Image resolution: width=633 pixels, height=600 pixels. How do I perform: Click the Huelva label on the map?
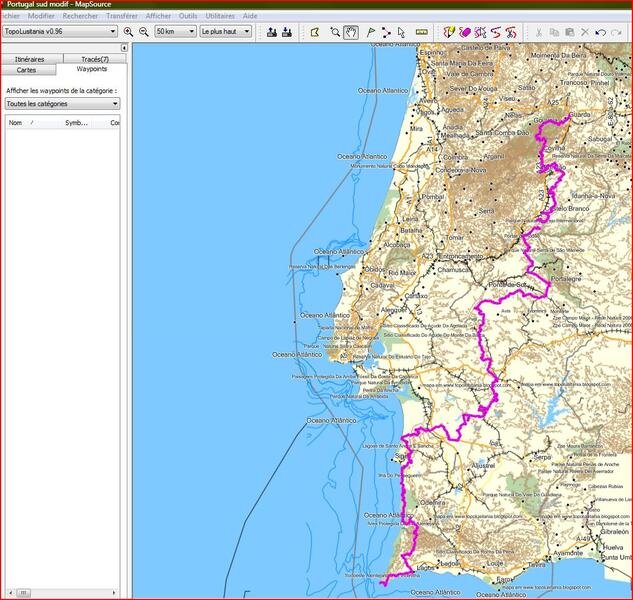613,547
